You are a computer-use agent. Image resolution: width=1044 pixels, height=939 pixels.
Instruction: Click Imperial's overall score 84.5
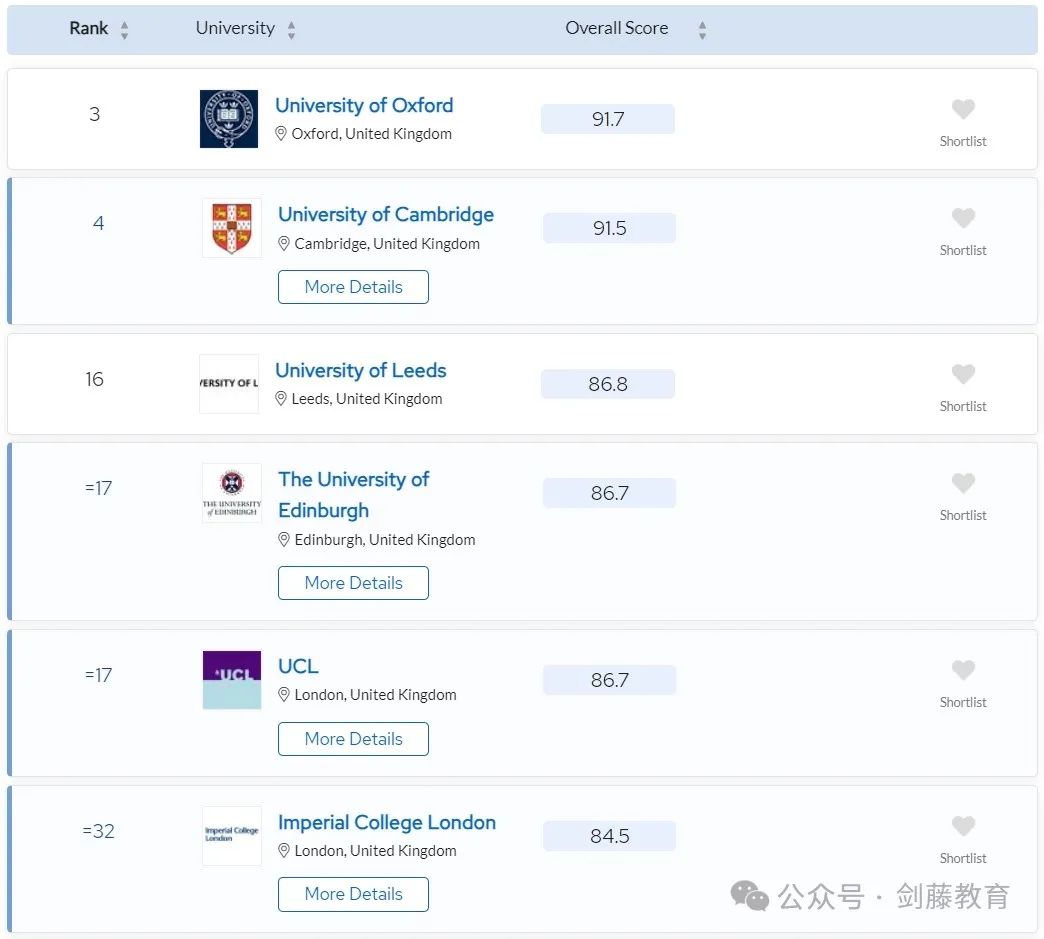(x=609, y=836)
